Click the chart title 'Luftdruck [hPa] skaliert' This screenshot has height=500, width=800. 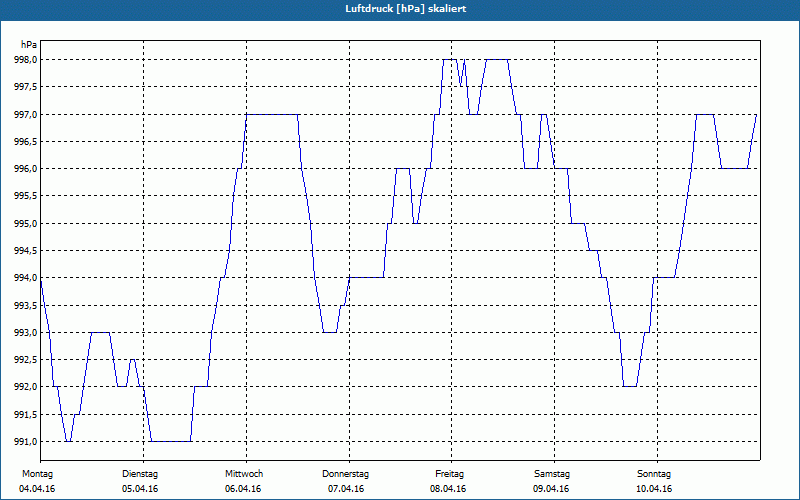pos(406,9)
